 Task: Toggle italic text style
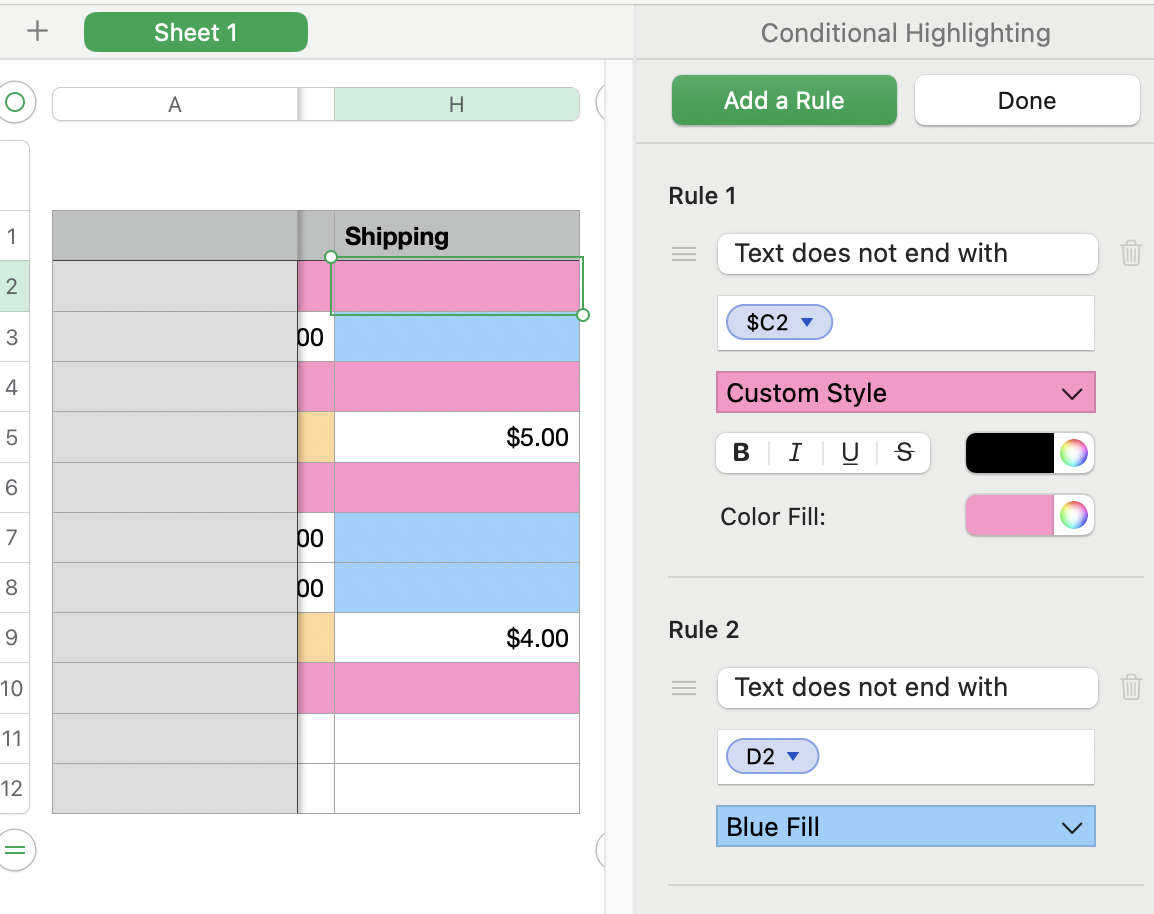(796, 453)
